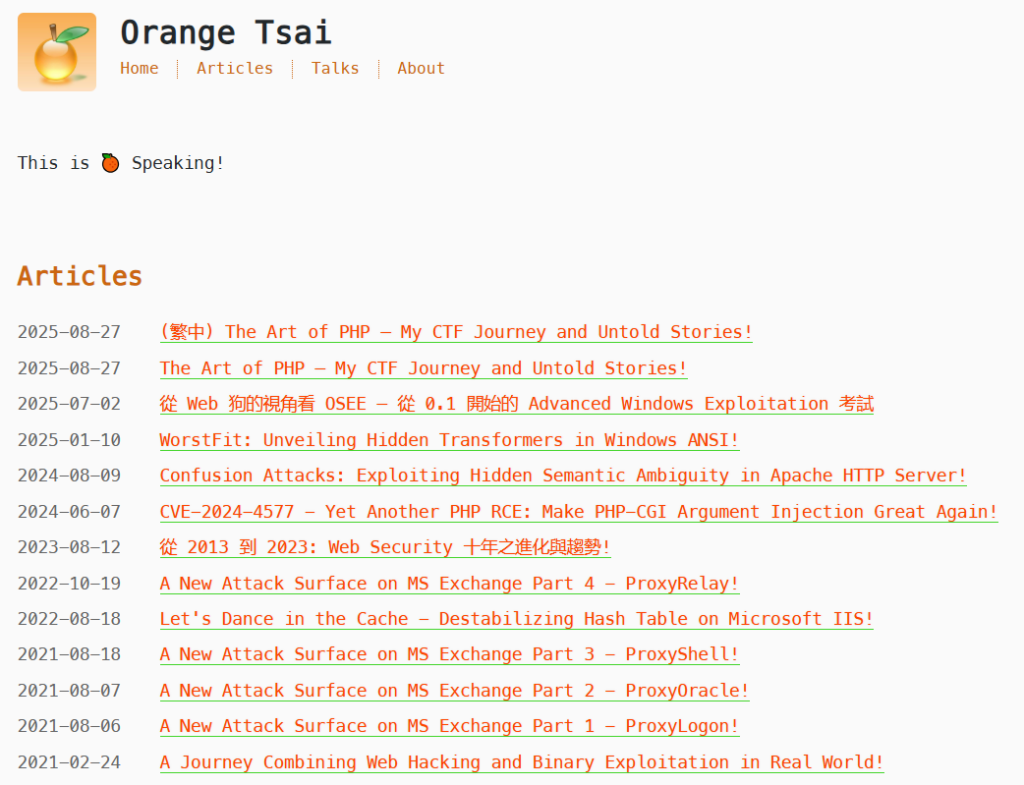Open the 2013 to 2023 Web Security article
The height and width of the screenshot is (785, 1024).
[384, 548]
